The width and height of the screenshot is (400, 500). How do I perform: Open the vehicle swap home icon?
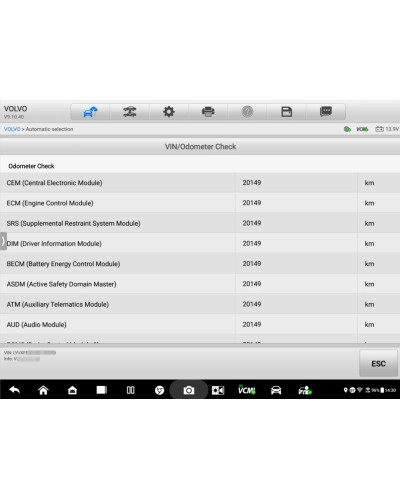90,112
